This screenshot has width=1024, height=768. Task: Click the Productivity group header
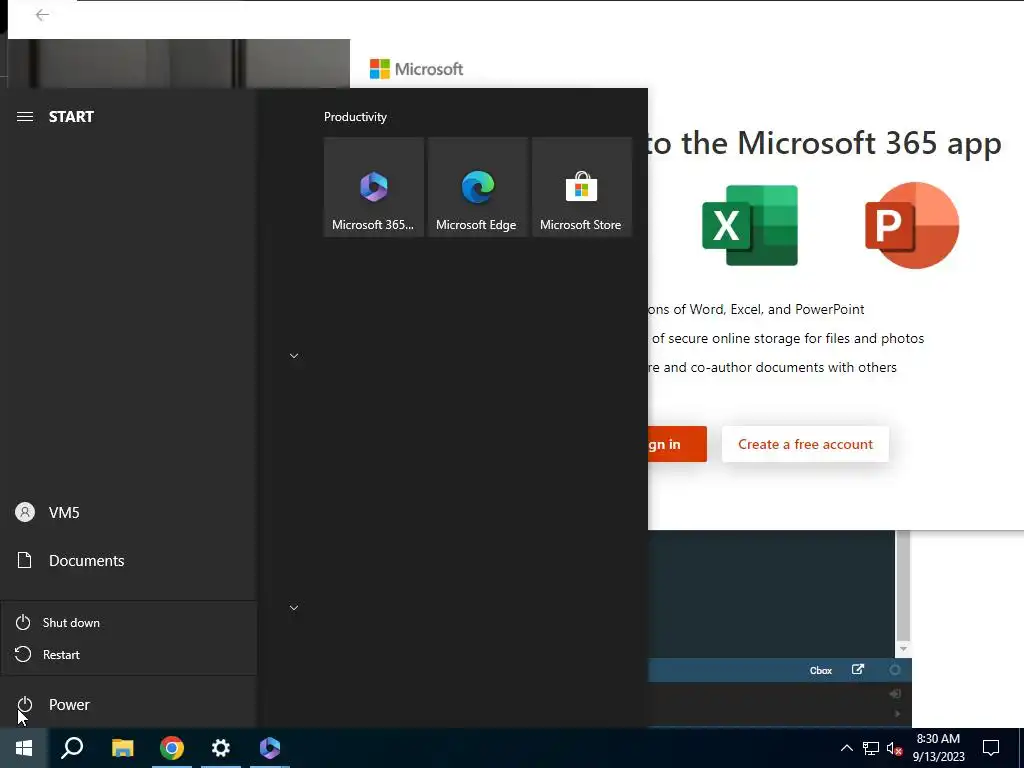[x=355, y=117]
